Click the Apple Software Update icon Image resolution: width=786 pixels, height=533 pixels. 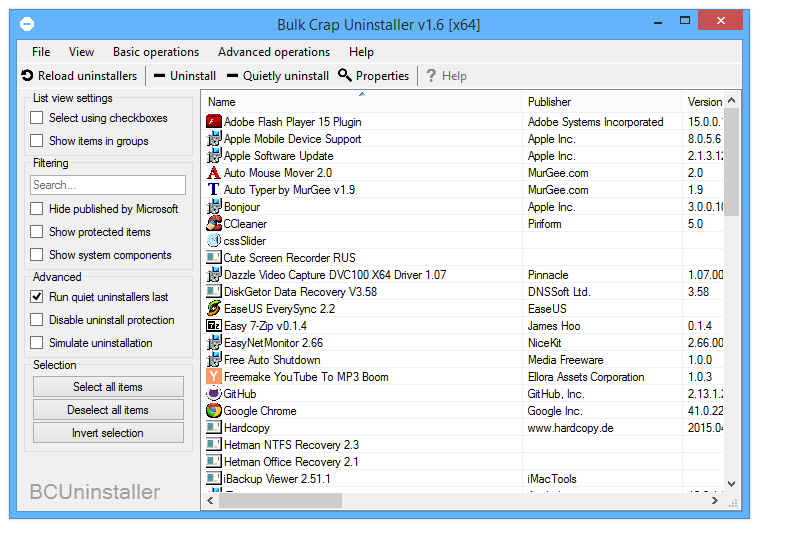214,156
